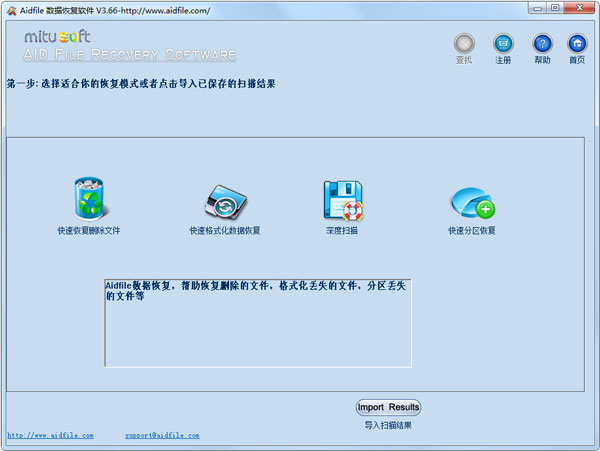Click the 注册 register cart icon

(x=503, y=44)
